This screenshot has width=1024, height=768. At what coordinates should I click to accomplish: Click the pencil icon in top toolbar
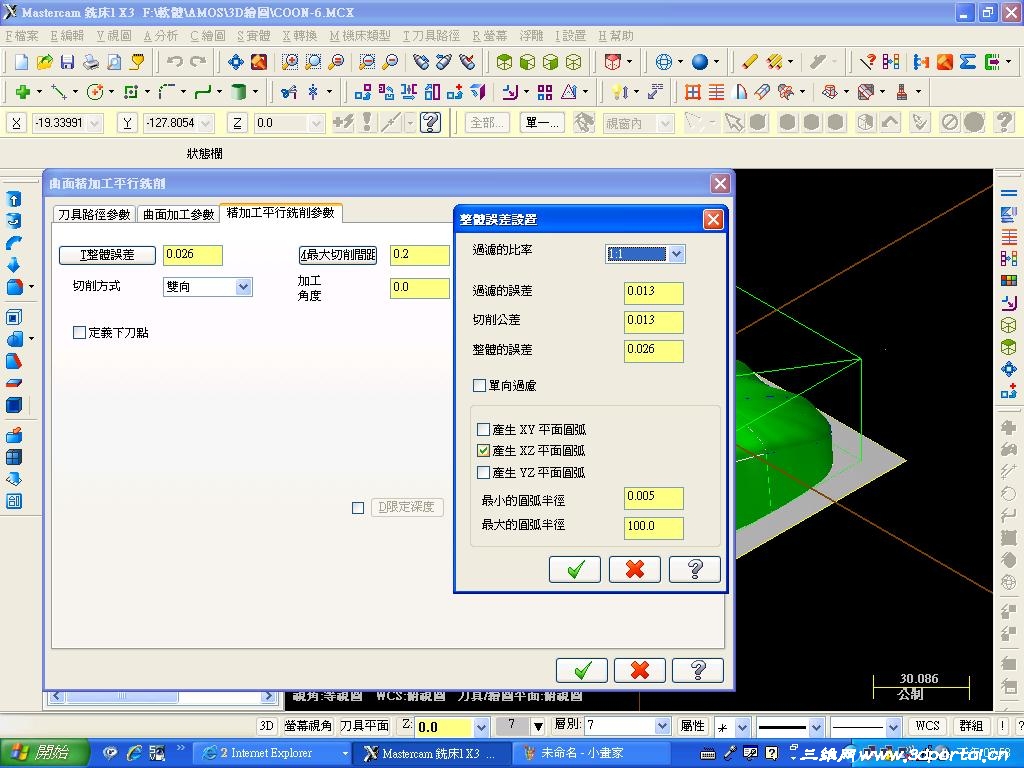point(750,62)
